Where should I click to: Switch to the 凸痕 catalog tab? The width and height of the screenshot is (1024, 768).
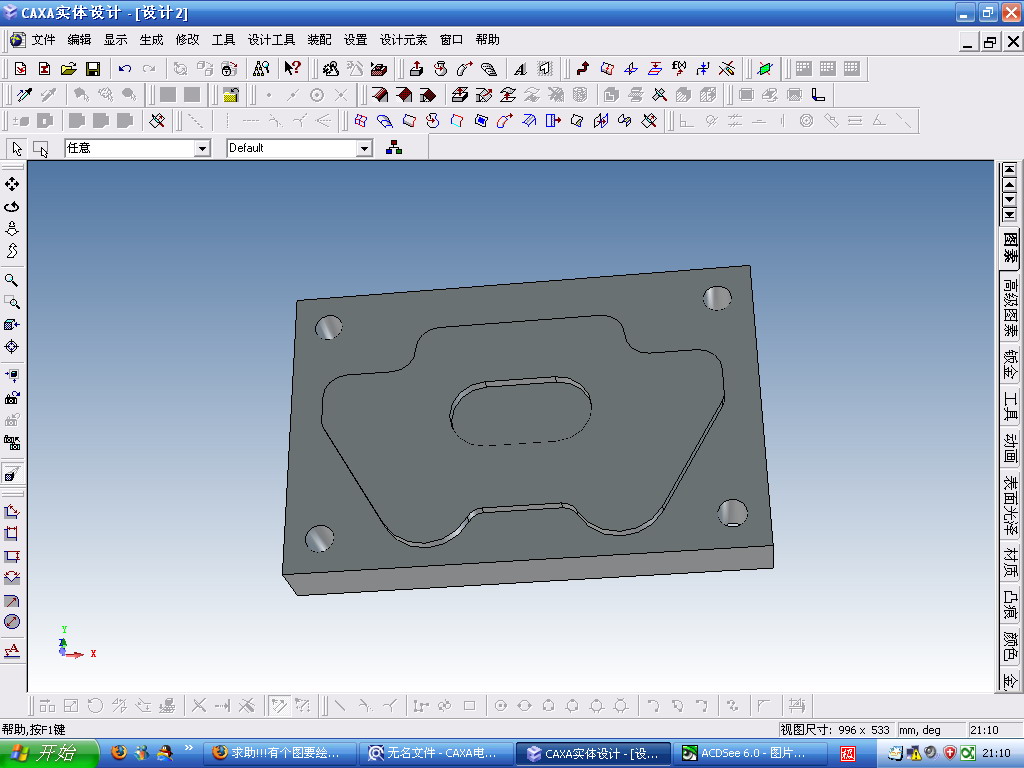point(1010,604)
